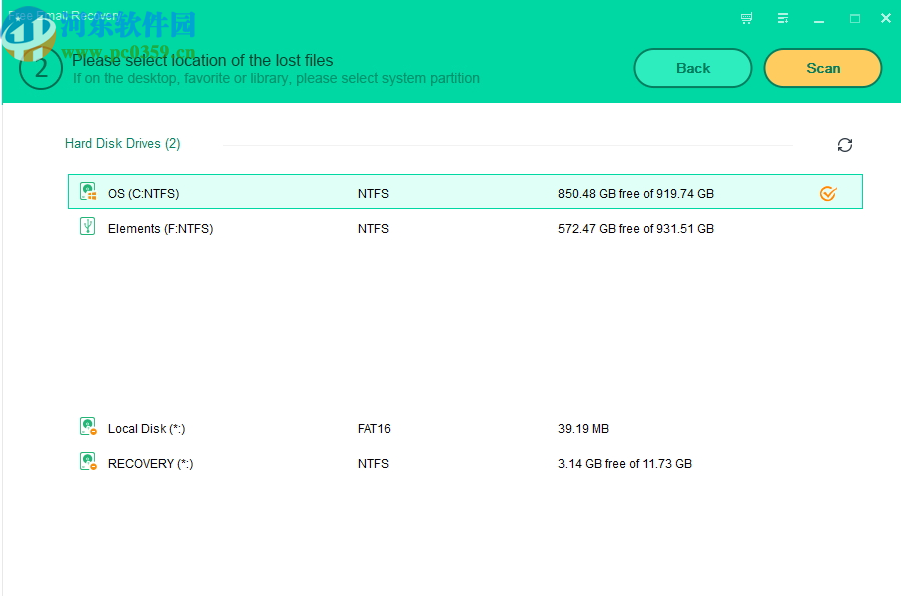Toggle the orange checkmark on OS (C:NTFS)
Screen dimensions: 902x596
[827, 194]
